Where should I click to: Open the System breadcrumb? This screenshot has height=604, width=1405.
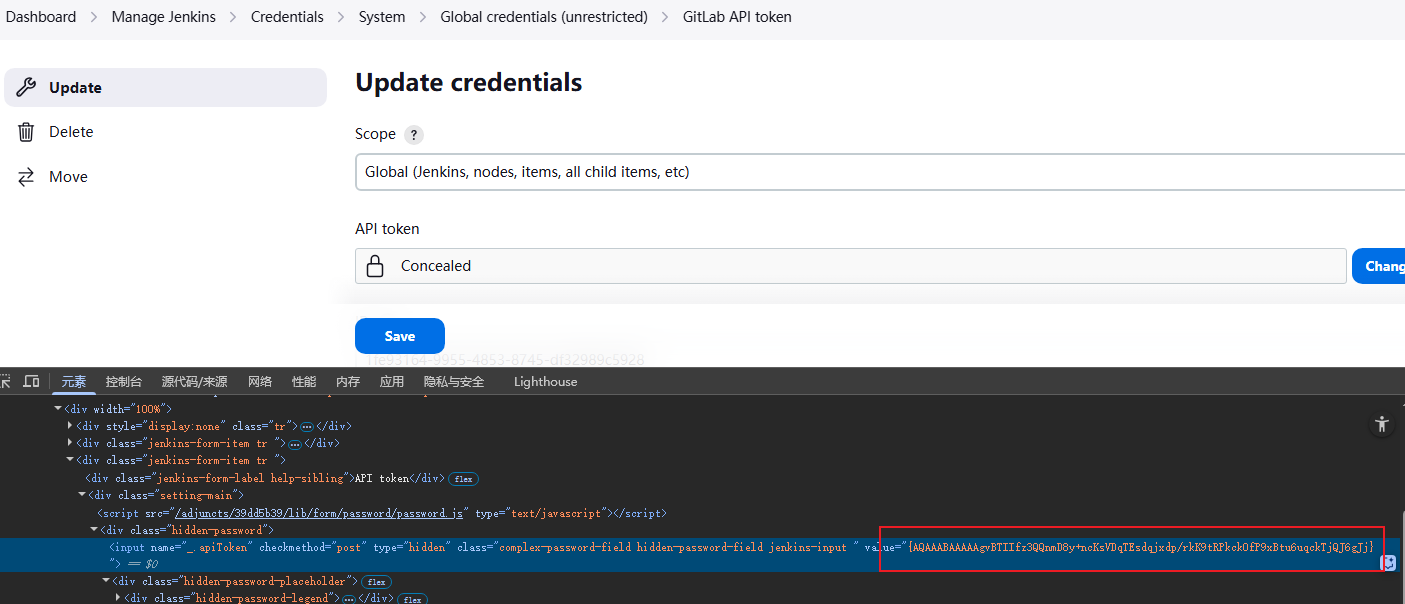pyautogui.click(x=382, y=17)
